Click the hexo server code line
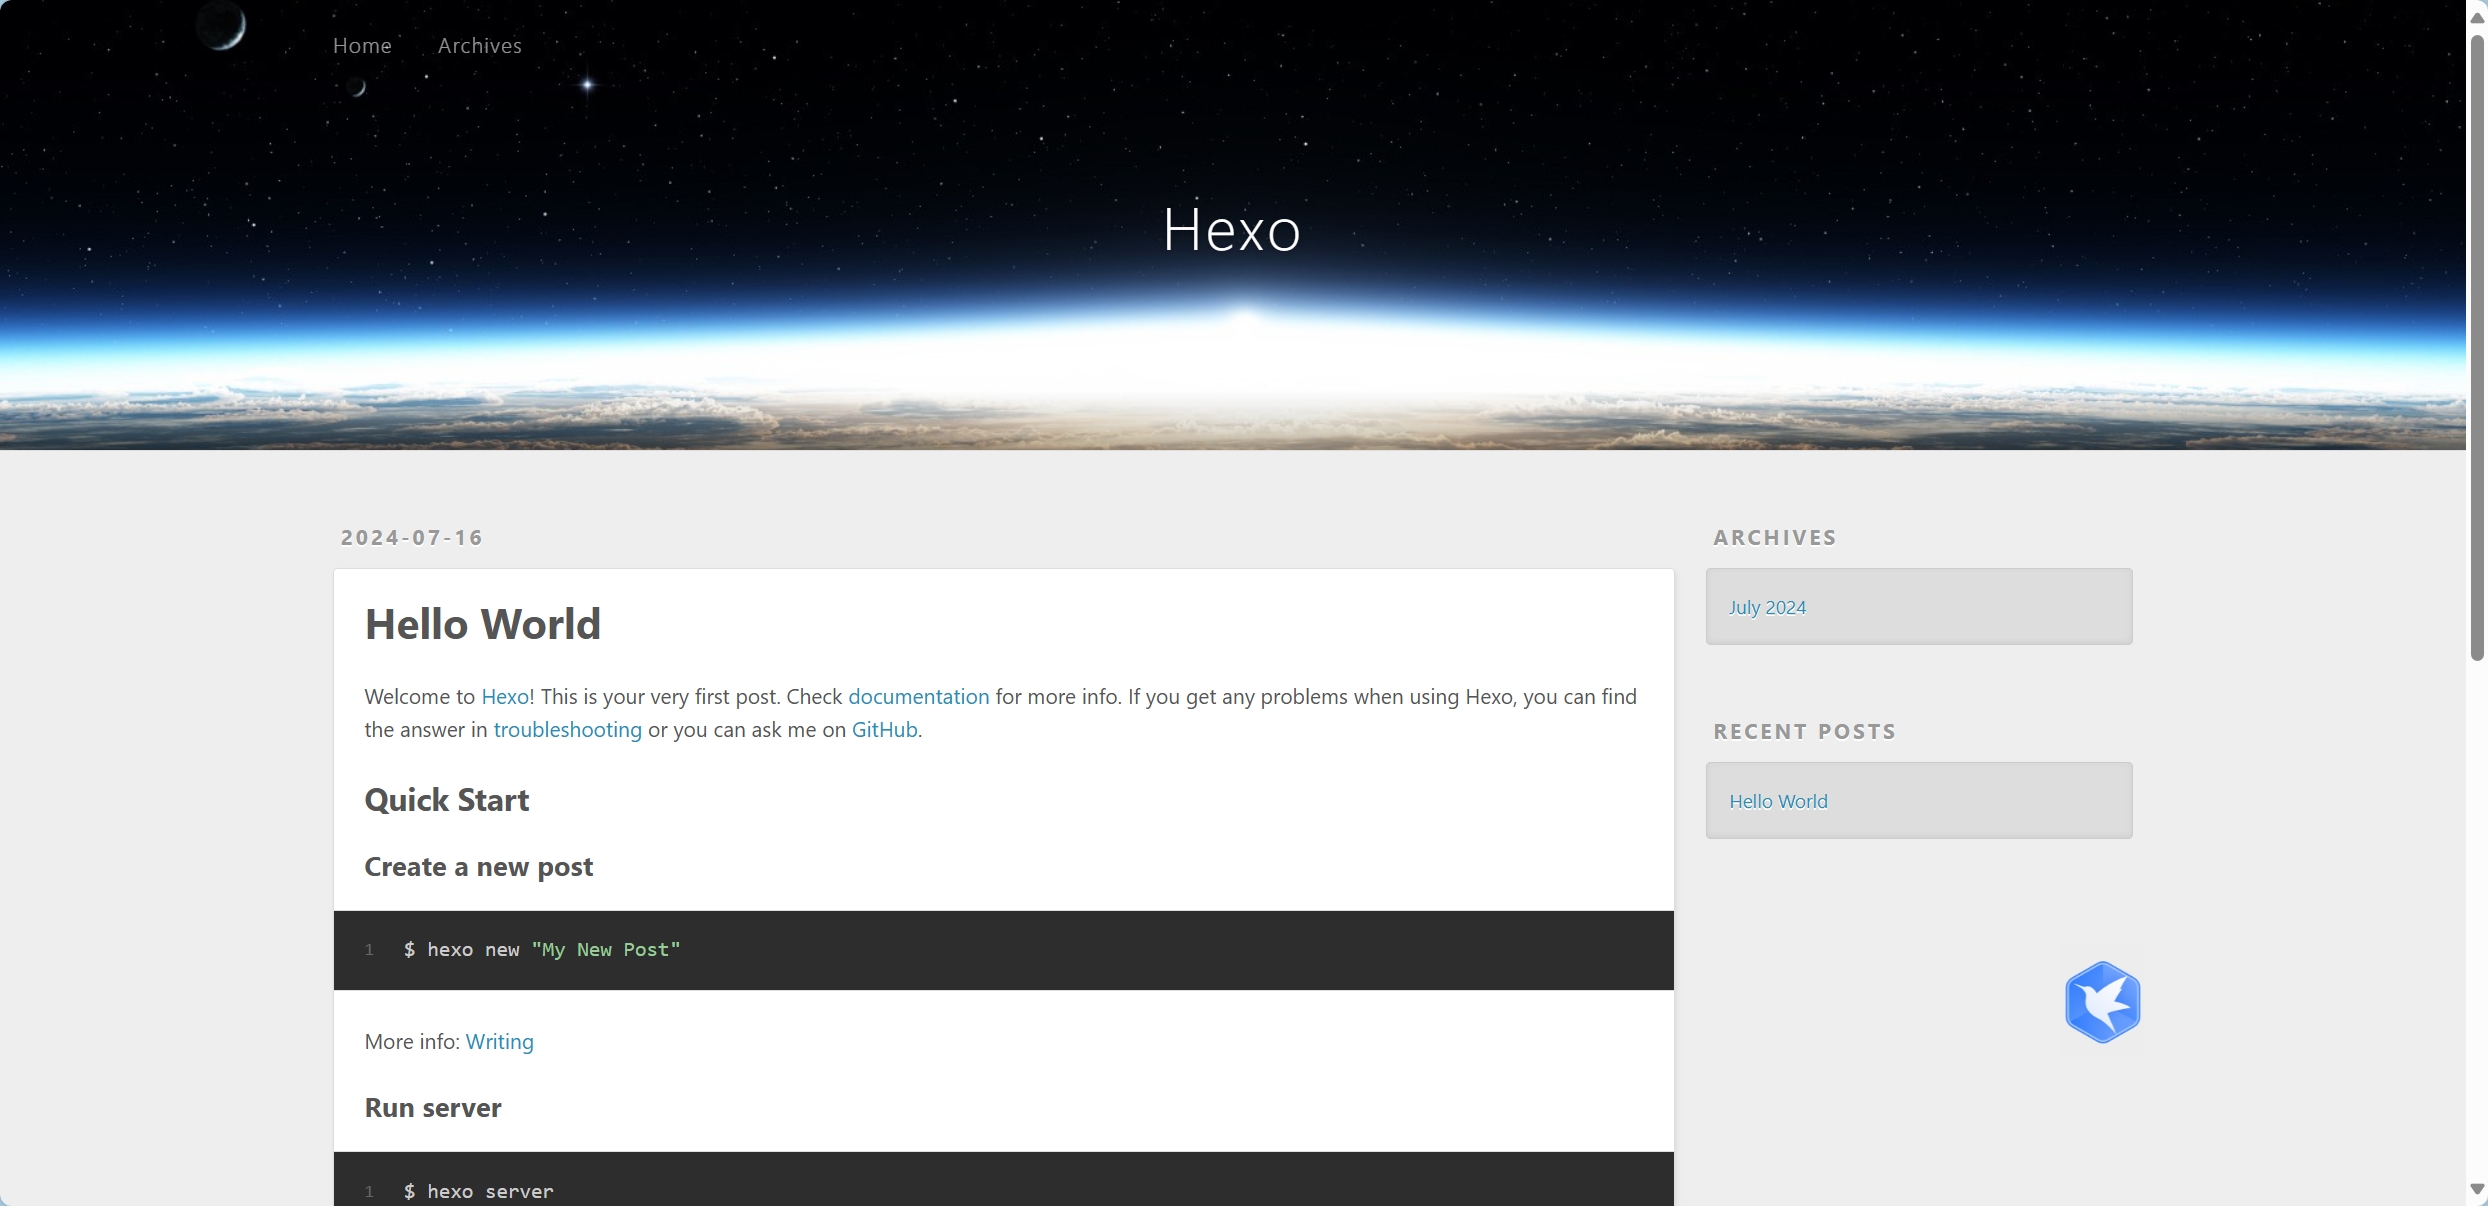The width and height of the screenshot is (2488, 1206). click(x=479, y=1191)
